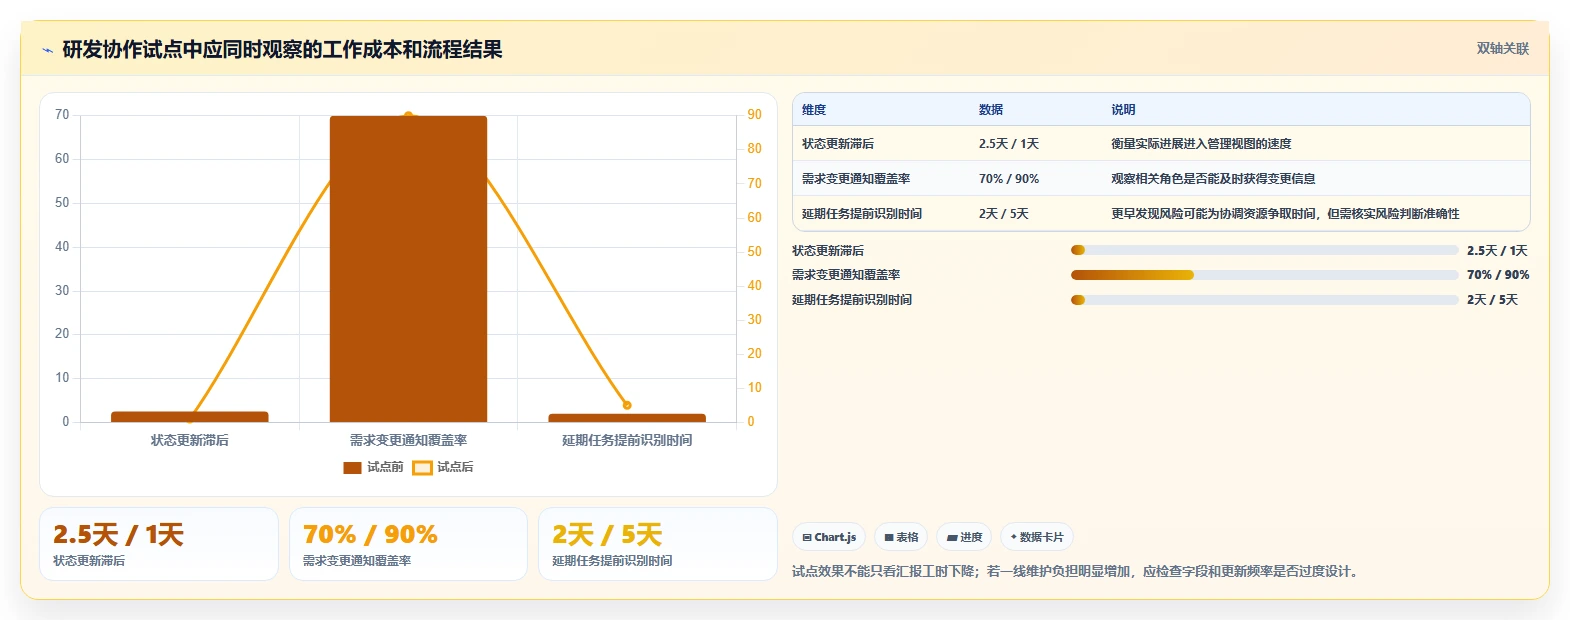Select the 数据卡片 tag chip
The image size is (1570, 620).
[x=1037, y=537]
